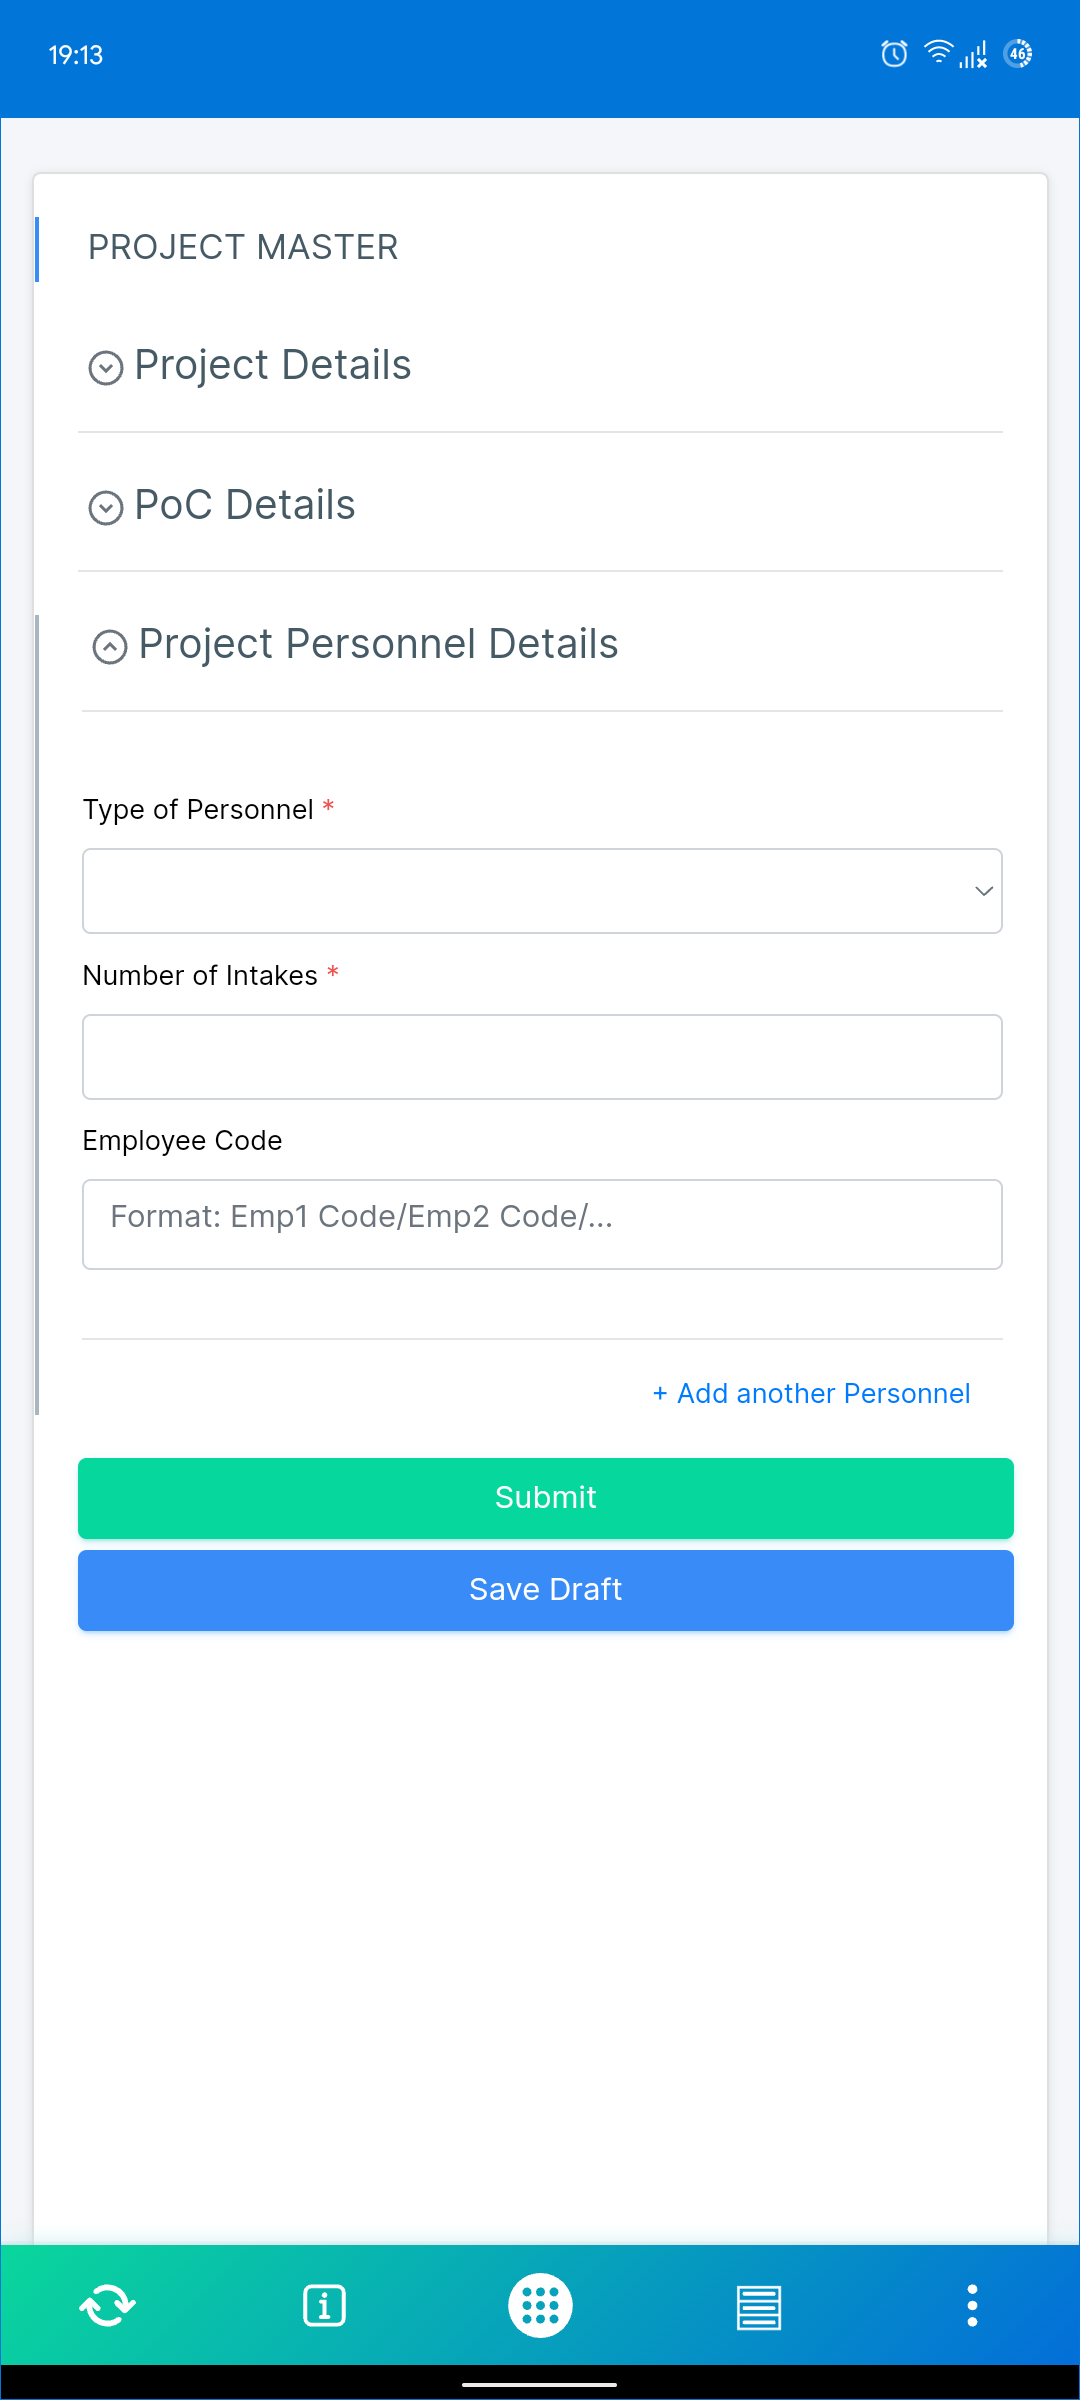
Task: Tap Save Draft to store the form
Action: click(546, 1589)
